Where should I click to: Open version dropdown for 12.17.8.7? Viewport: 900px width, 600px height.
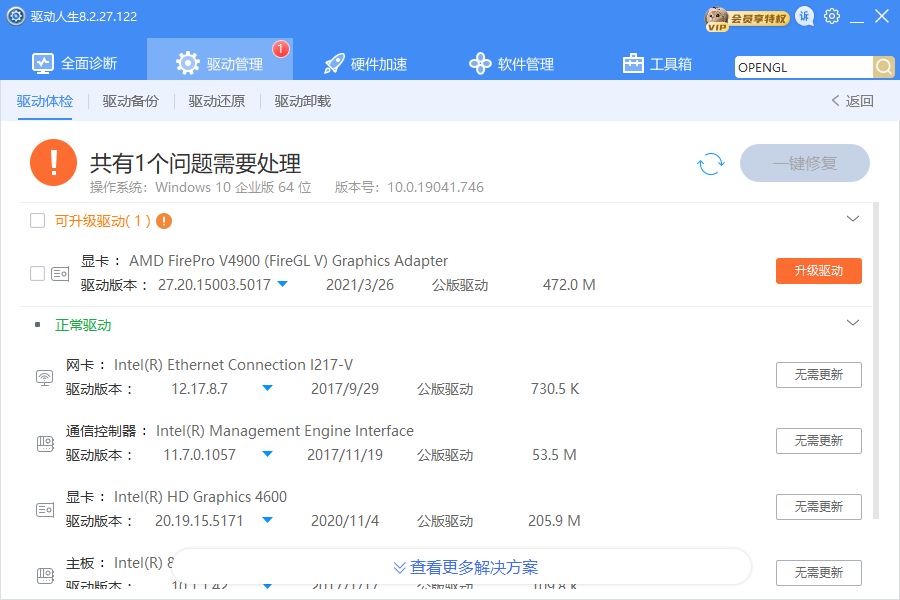(x=267, y=388)
